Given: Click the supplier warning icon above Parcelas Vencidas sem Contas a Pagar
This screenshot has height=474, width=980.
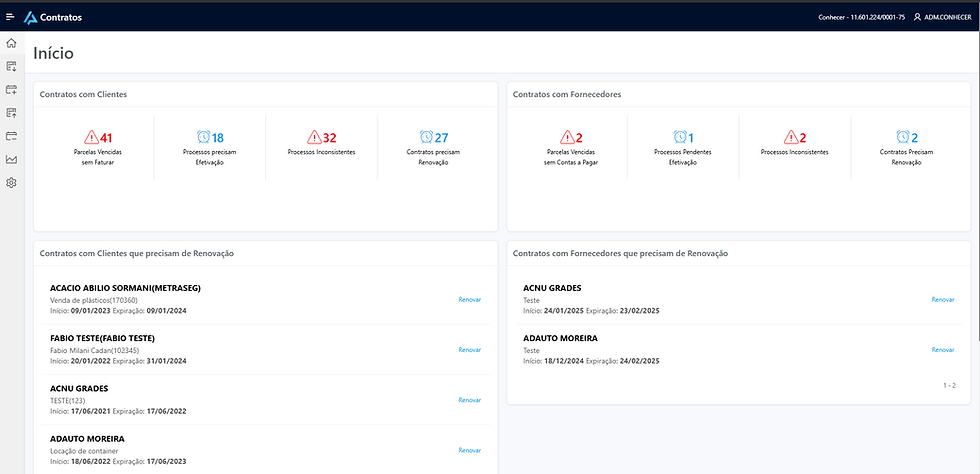Looking at the screenshot, I should click(x=568, y=137).
